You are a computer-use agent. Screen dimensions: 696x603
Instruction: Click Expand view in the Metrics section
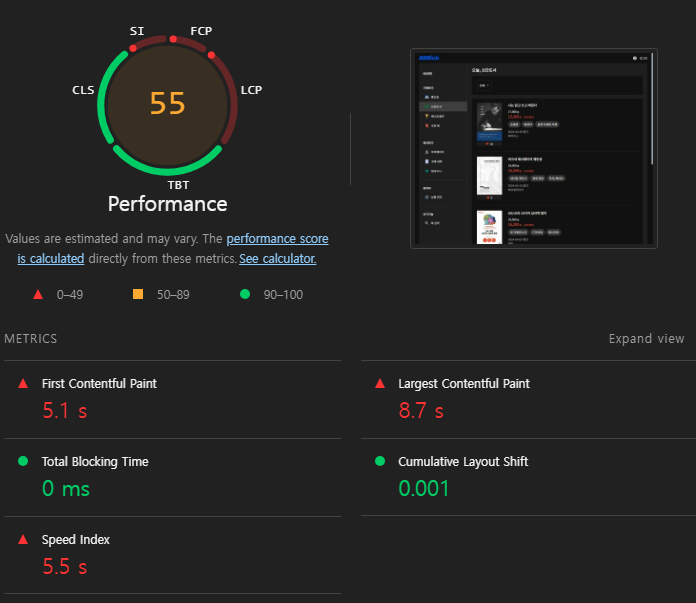coord(646,339)
